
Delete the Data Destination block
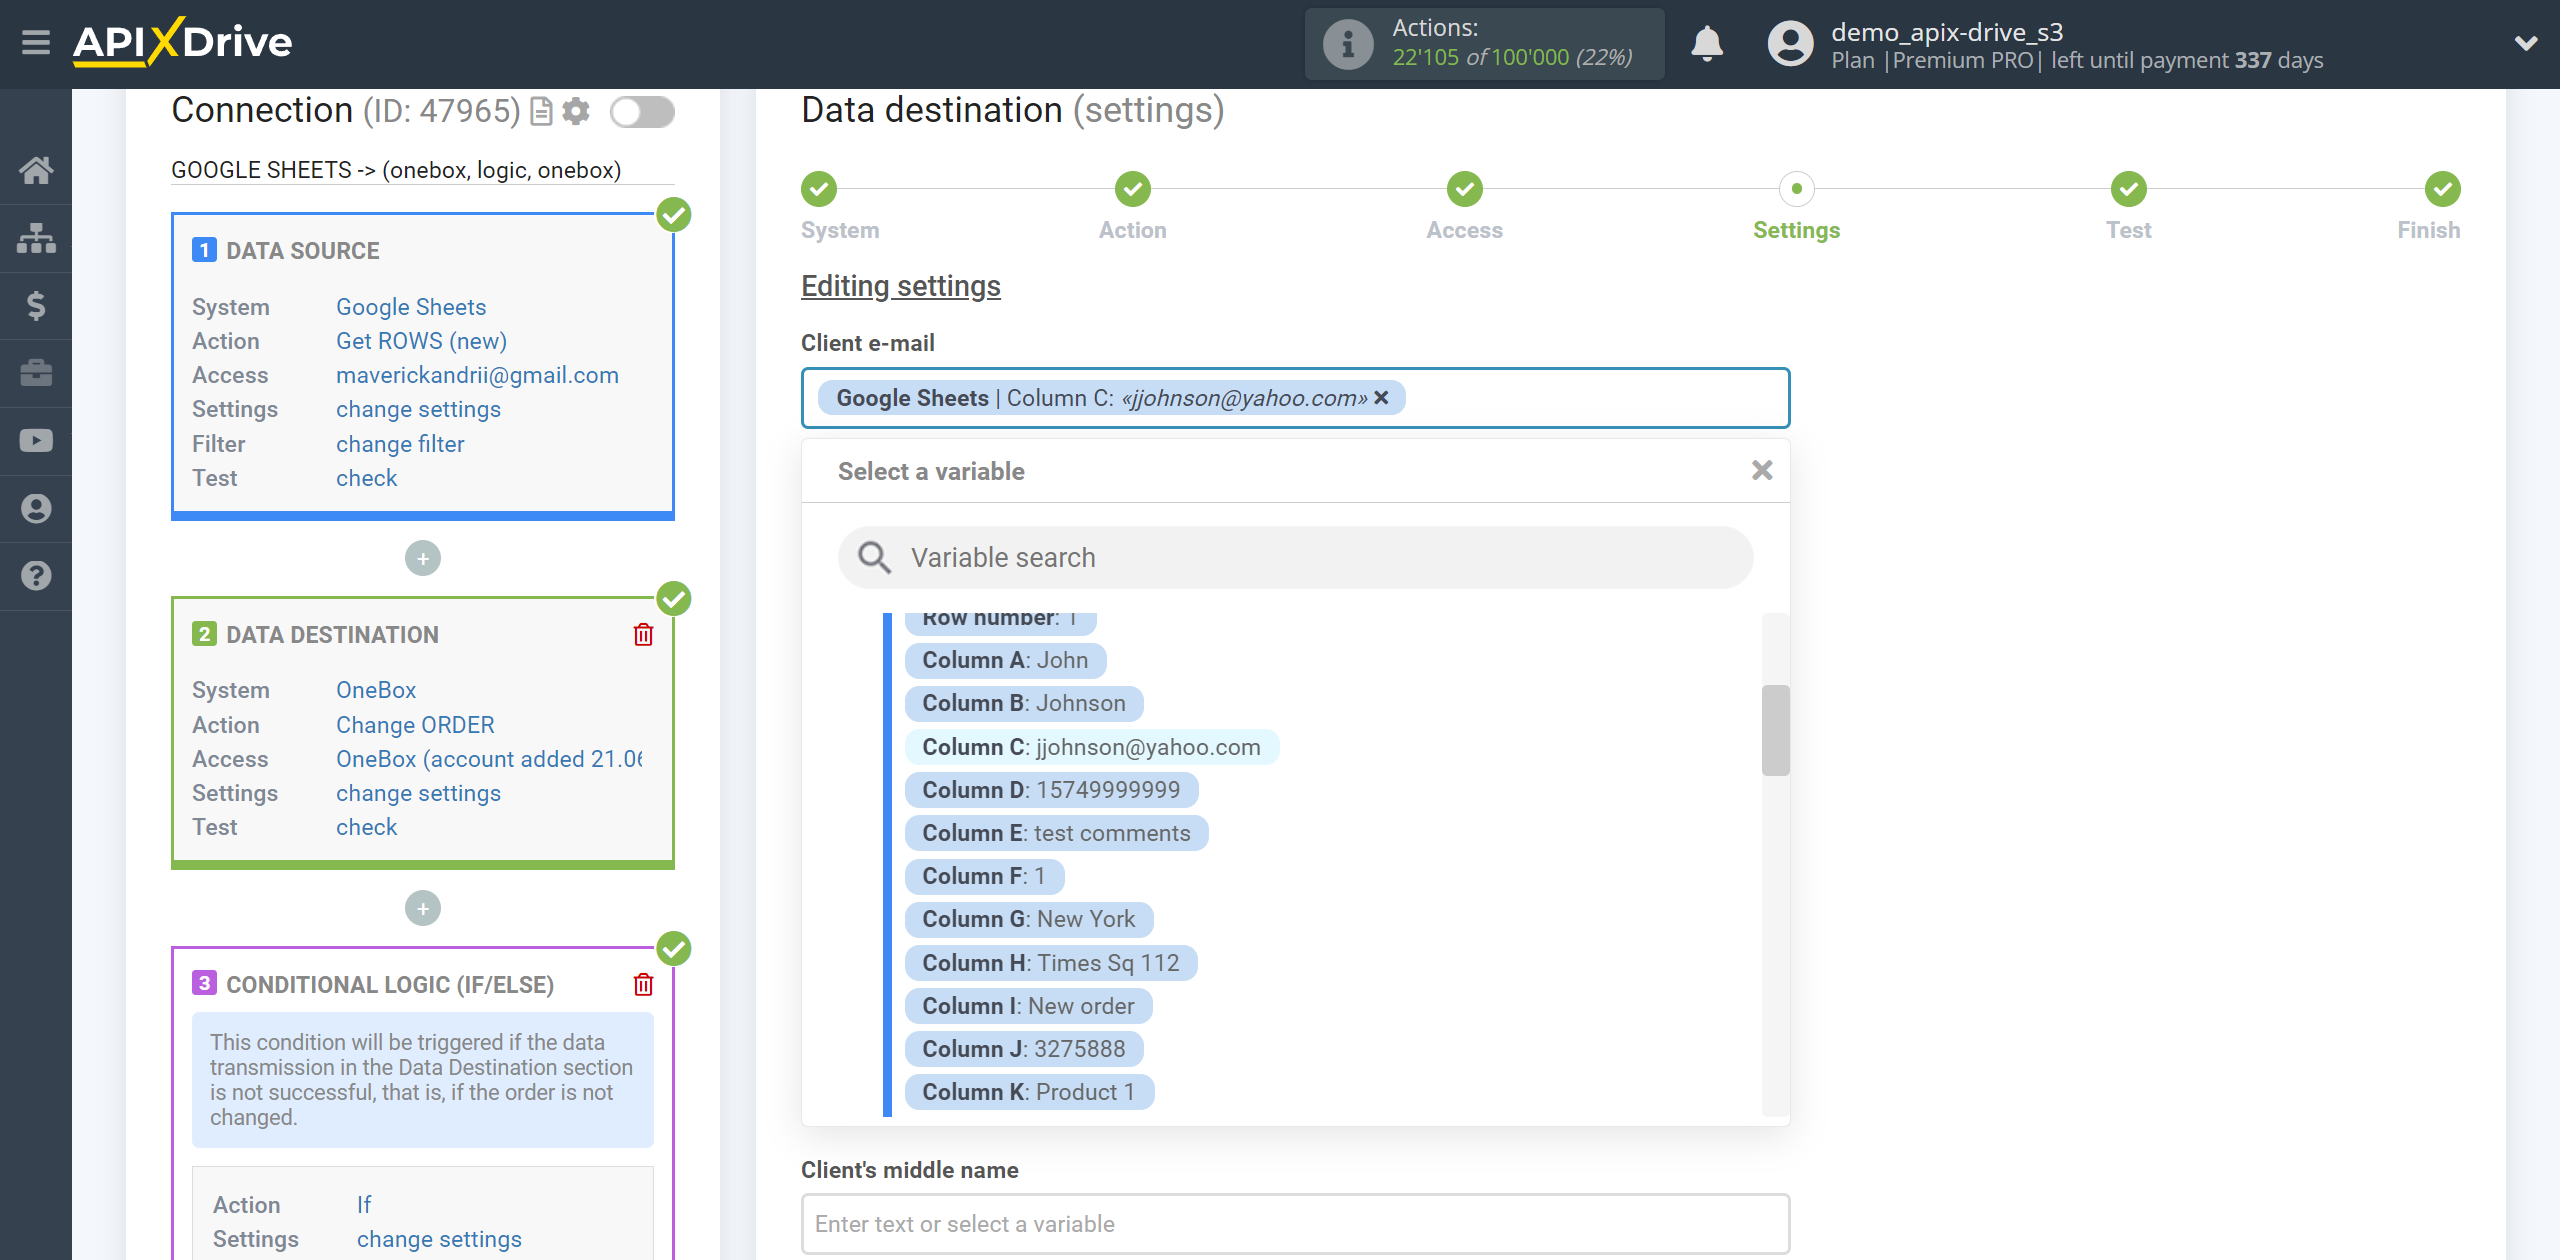(x=643, y=635)
